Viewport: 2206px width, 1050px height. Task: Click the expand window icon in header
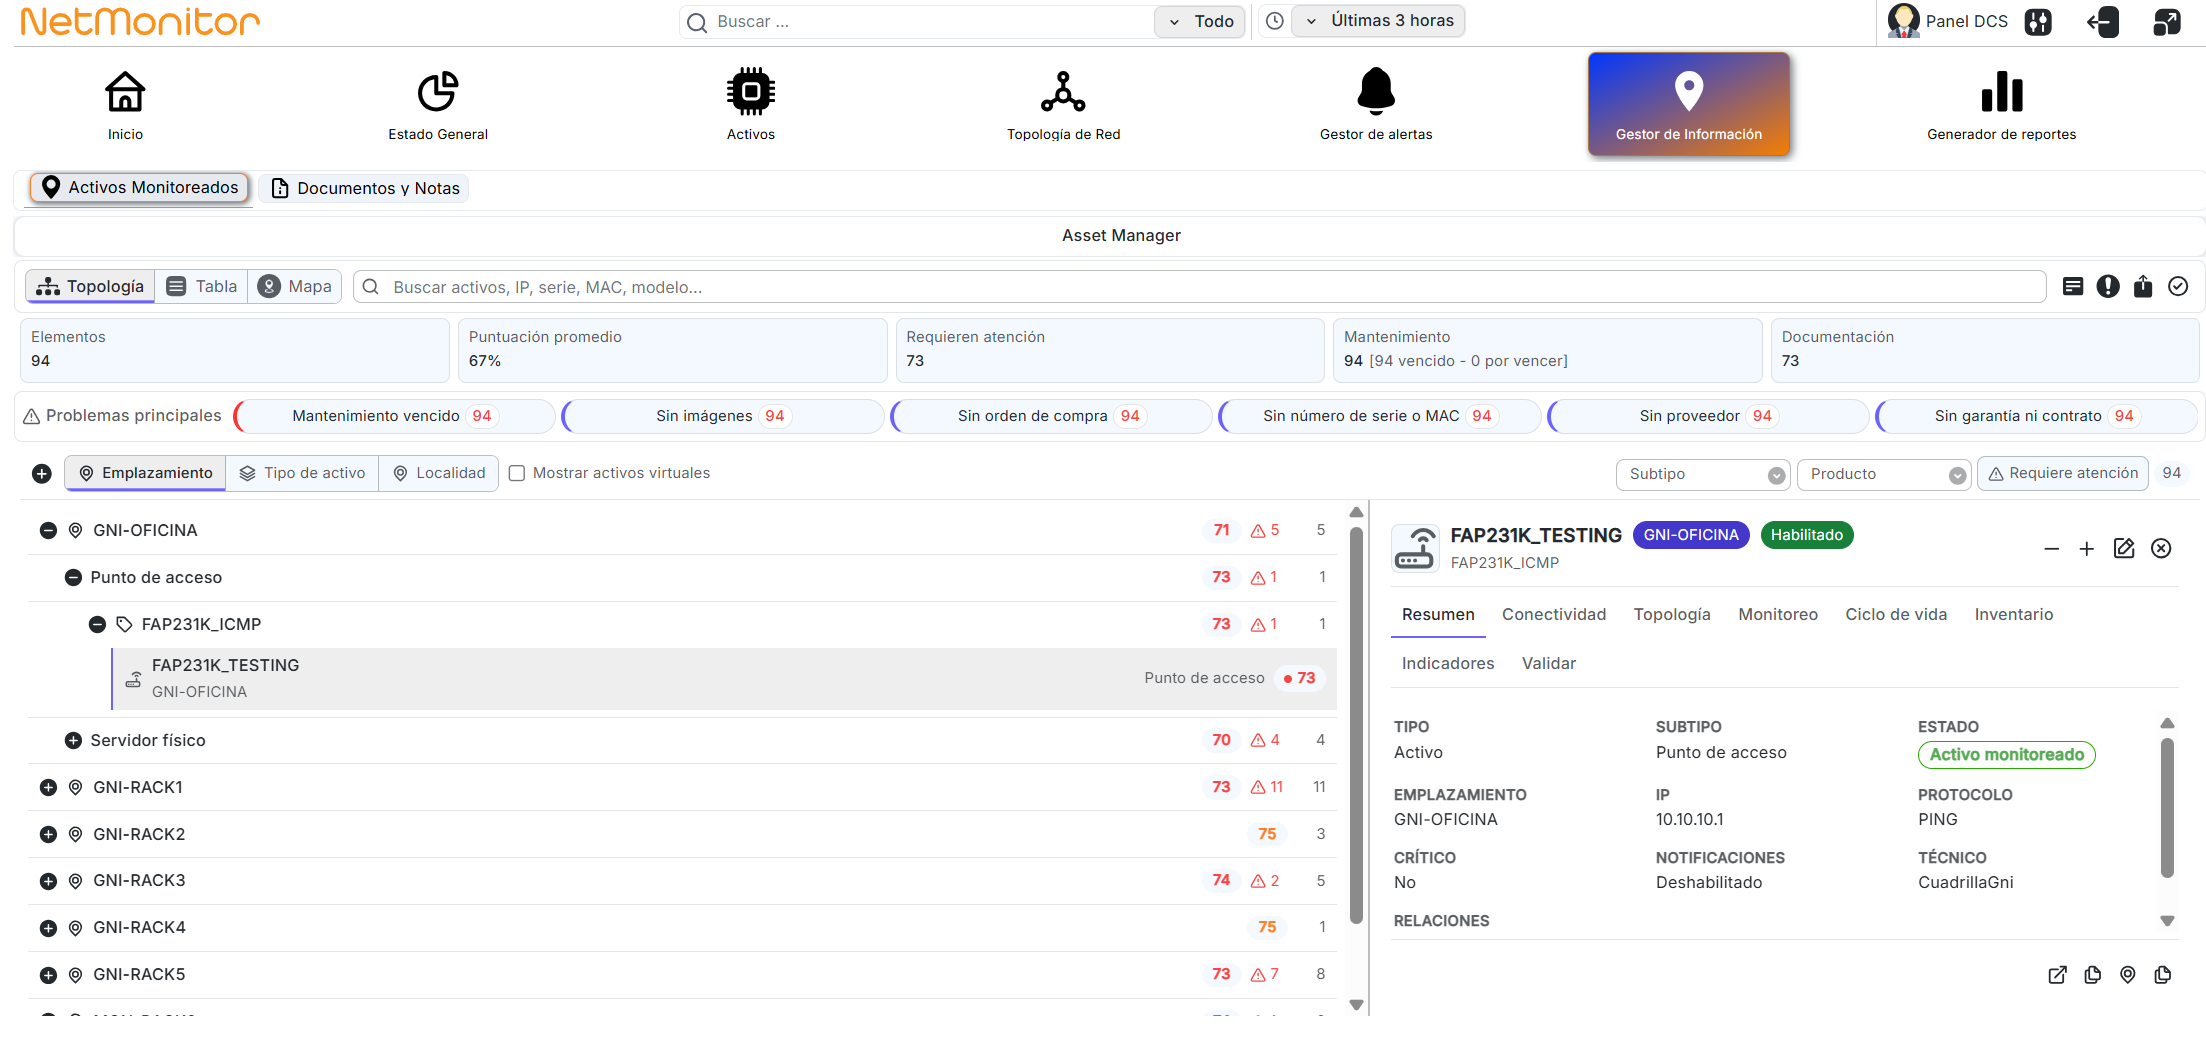2167,22
